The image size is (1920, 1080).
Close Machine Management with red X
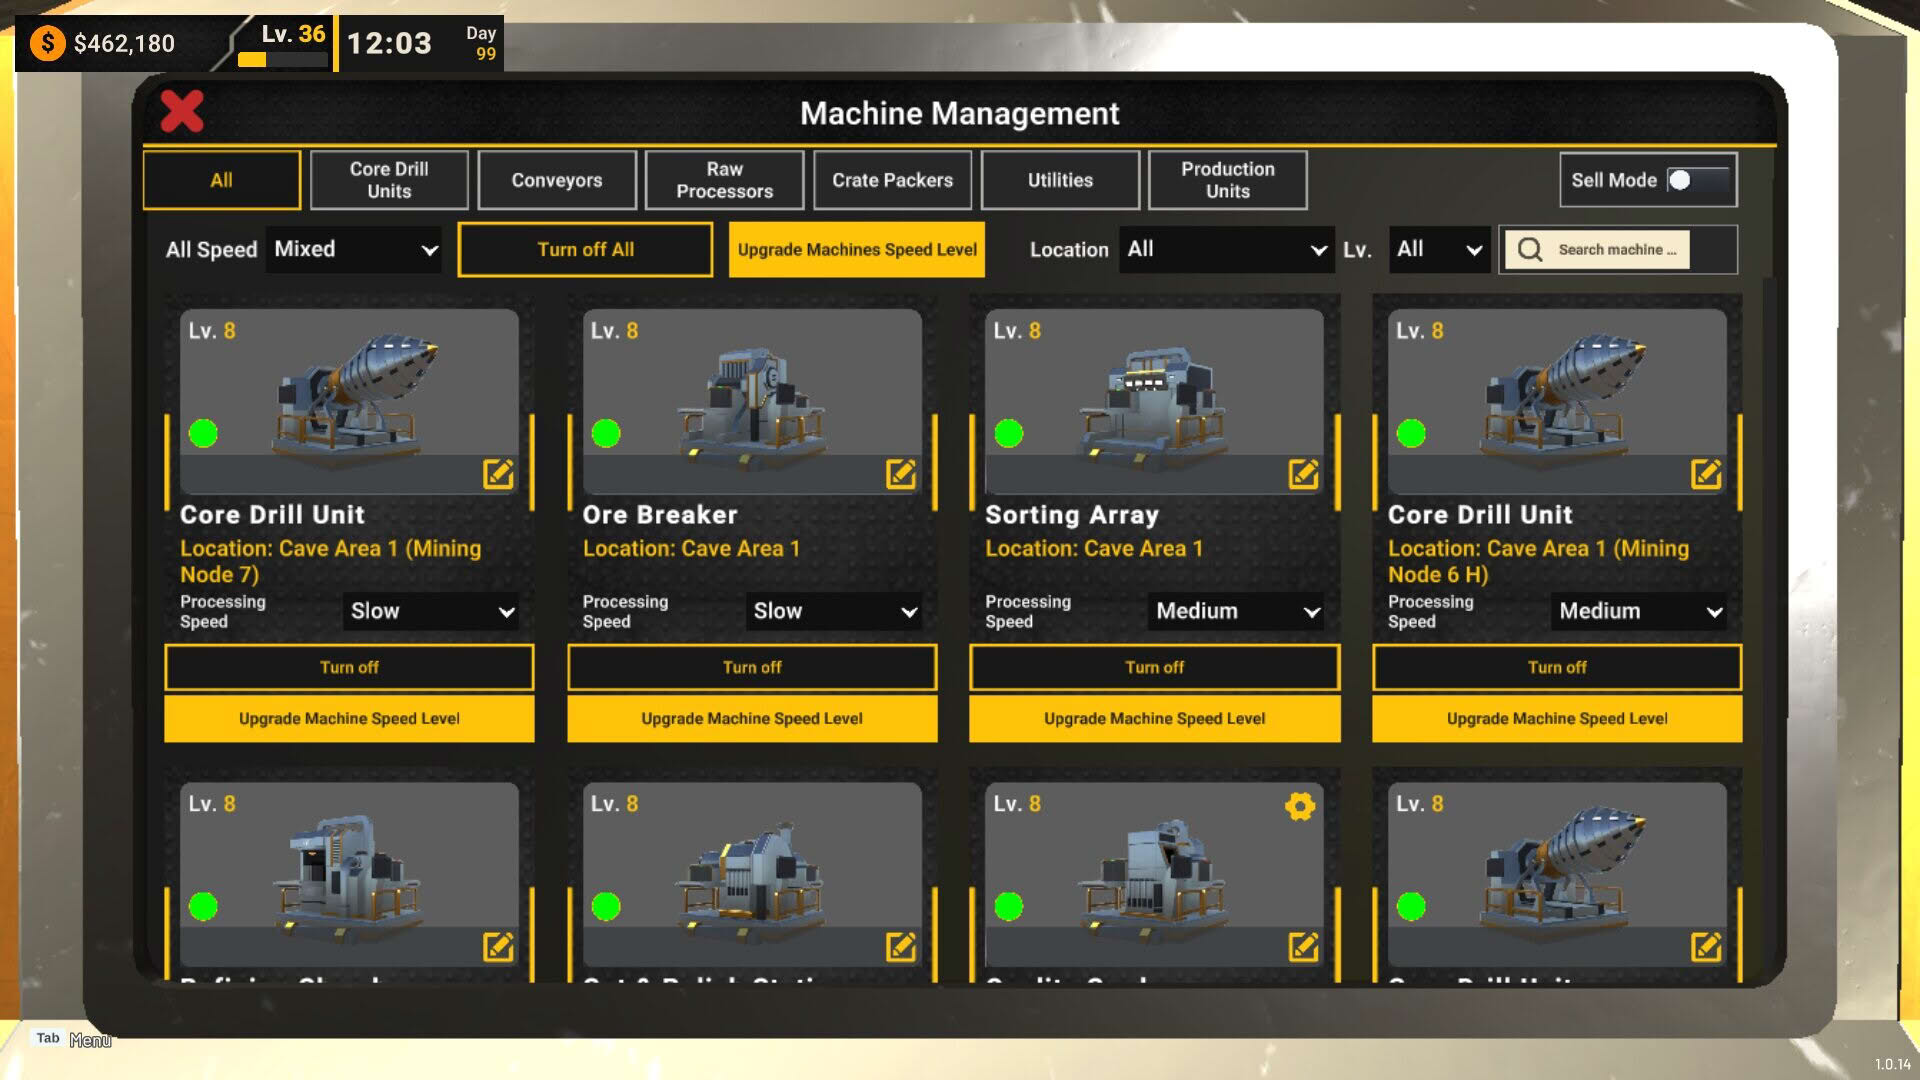(x=182, y=111)
